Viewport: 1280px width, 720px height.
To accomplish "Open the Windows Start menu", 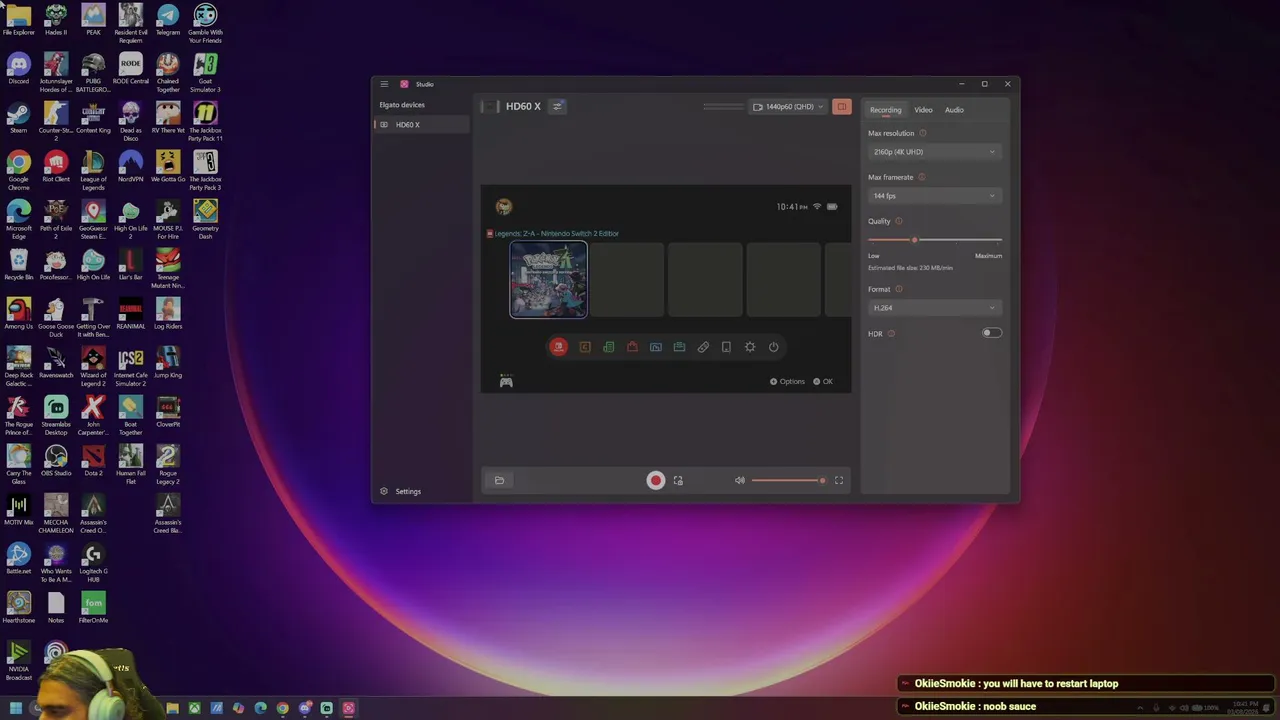I will coord(16,709).
